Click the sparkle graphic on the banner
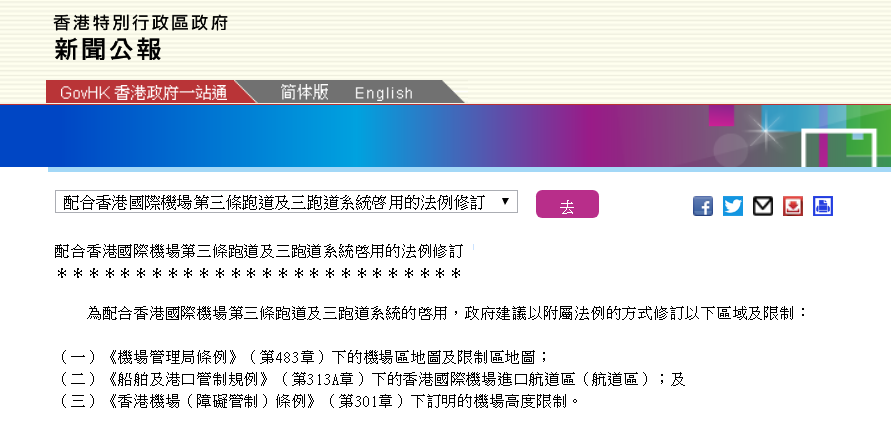Viewport: 891px width, 428px height. 767,128
